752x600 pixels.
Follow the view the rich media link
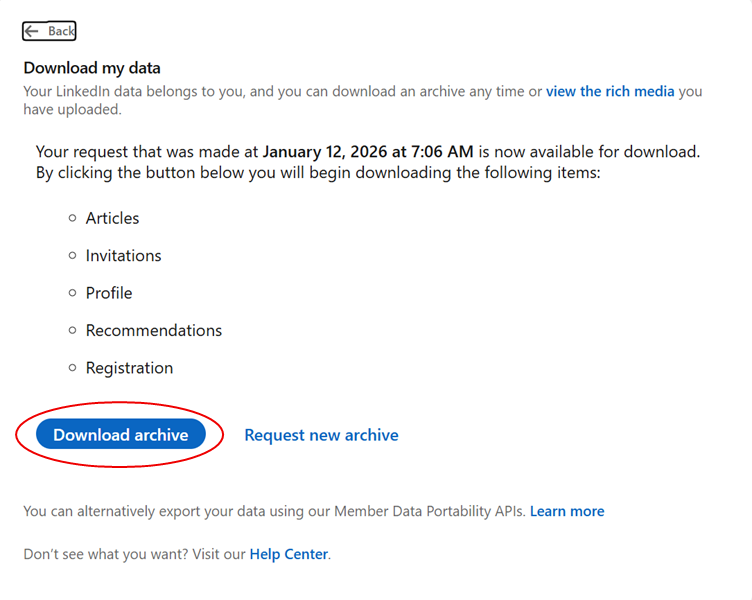610,91
